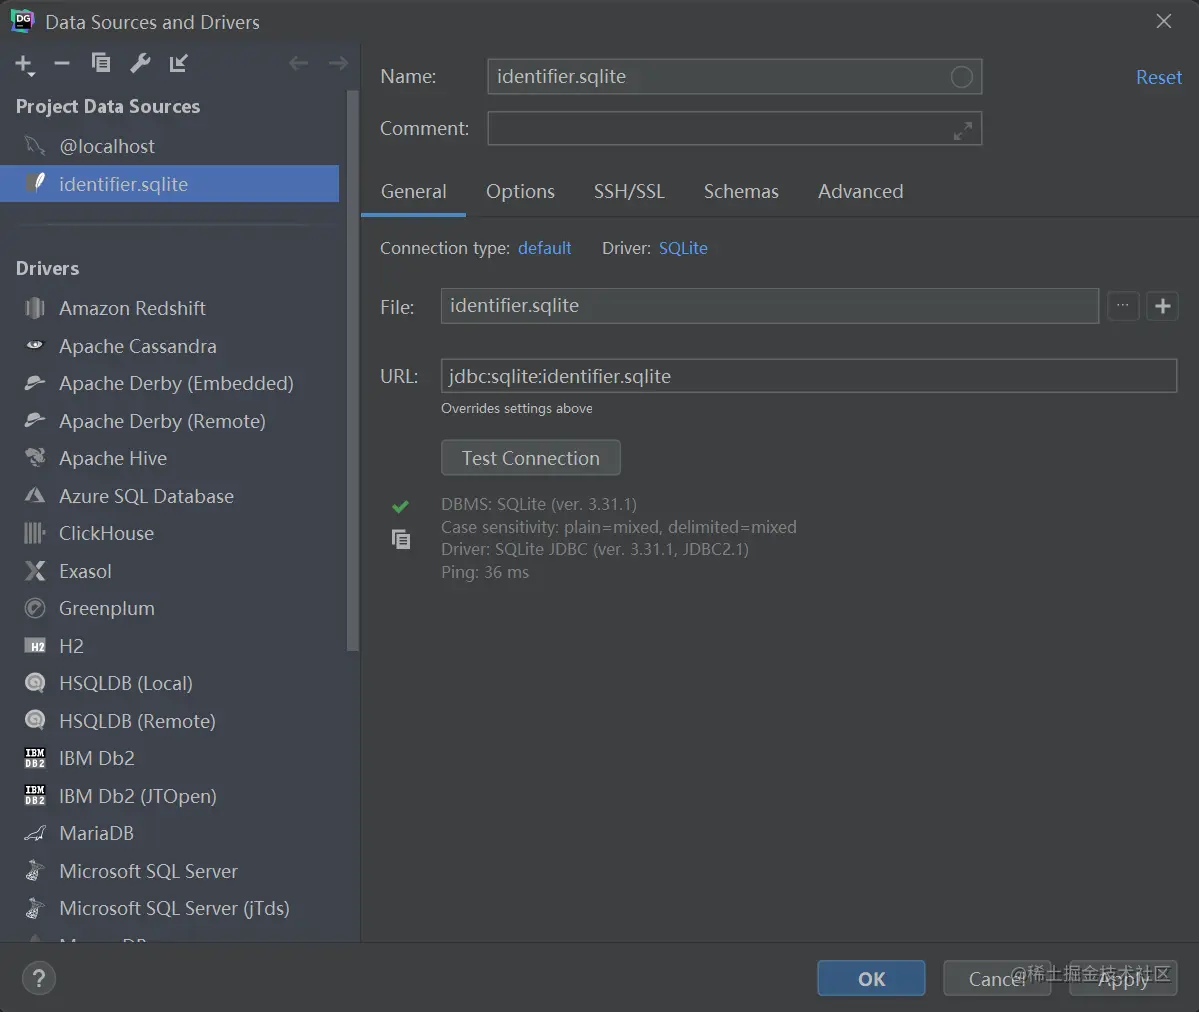Remove selected data source with minus icon
The width and height of the screenshot is (1199, 1012).
[62, 63]
